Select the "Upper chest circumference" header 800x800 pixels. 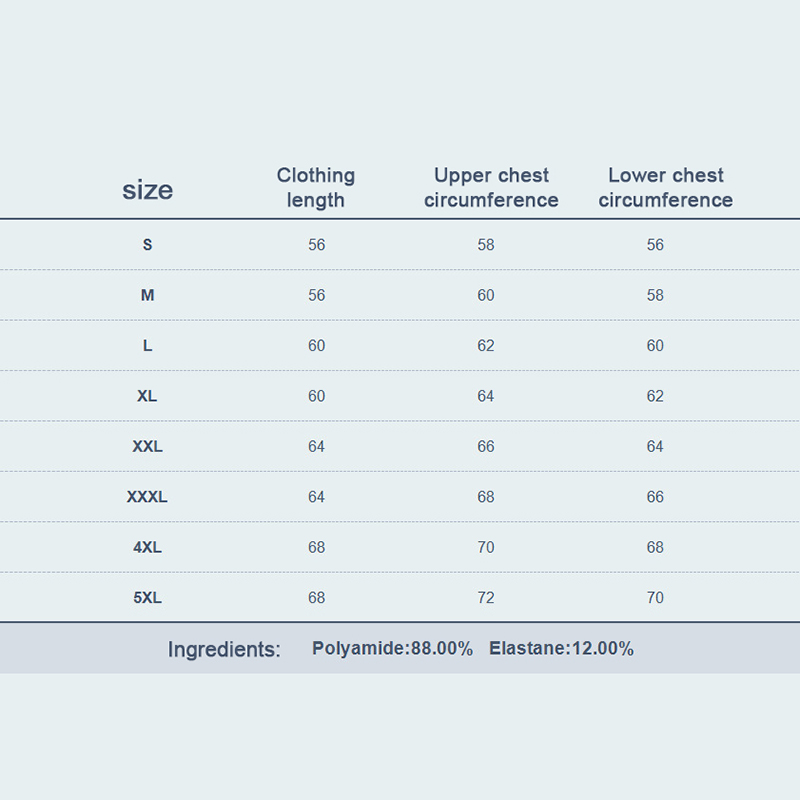(491, 187)
